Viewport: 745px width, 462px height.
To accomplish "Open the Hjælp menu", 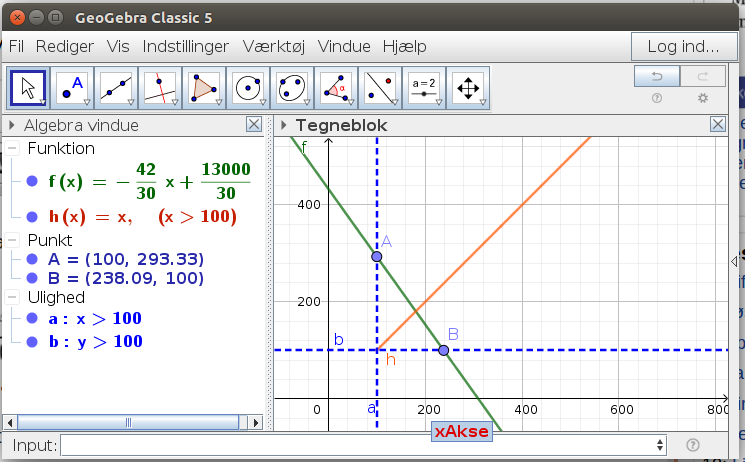I will 404,46.
